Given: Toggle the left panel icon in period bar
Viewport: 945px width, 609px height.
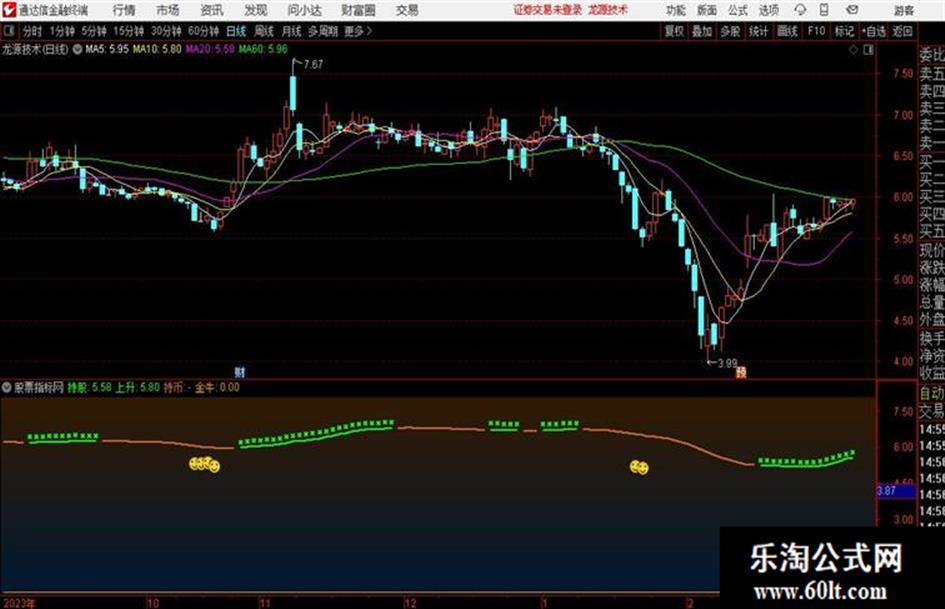Looking at the screenshot, I should point(9,30).
